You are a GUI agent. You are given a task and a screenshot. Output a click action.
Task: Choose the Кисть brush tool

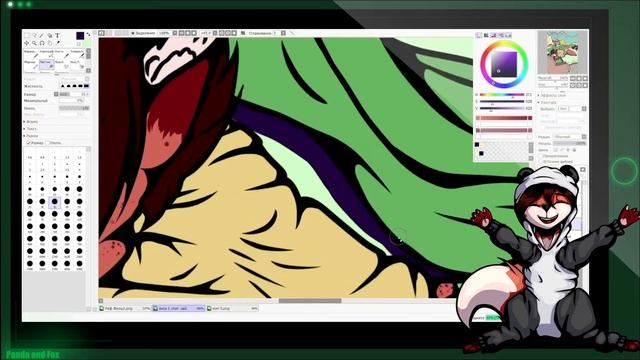(61, 53)
